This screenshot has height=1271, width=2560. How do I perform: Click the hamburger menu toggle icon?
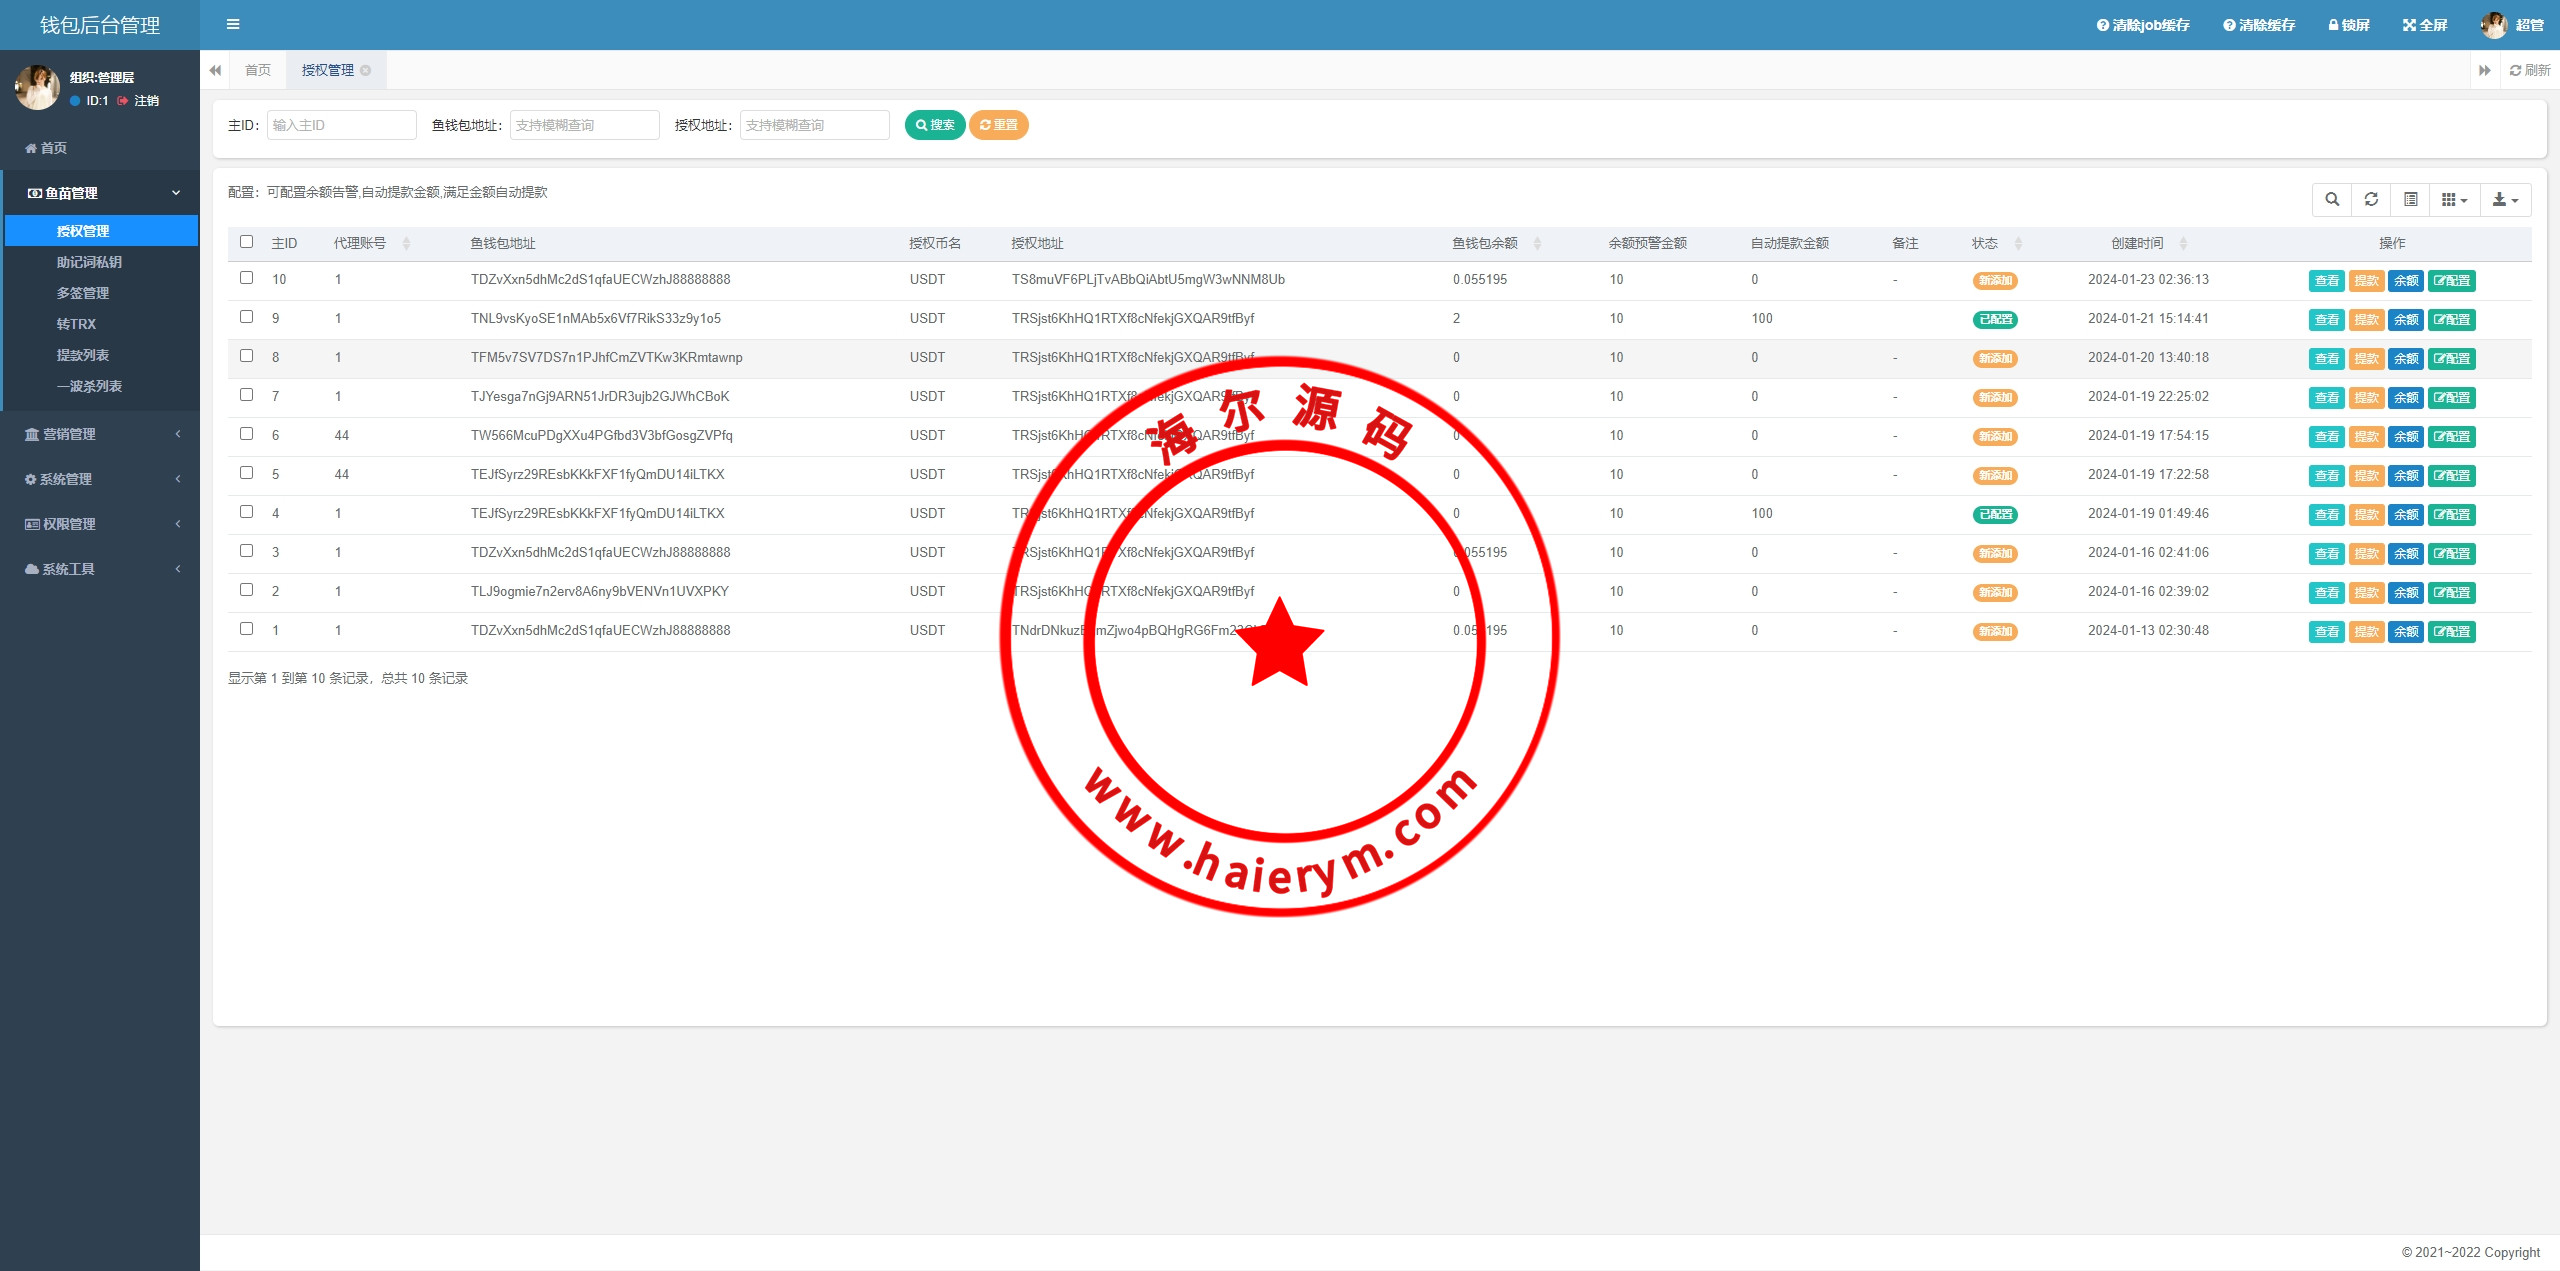pyautogui.click(x=233, y=25)
